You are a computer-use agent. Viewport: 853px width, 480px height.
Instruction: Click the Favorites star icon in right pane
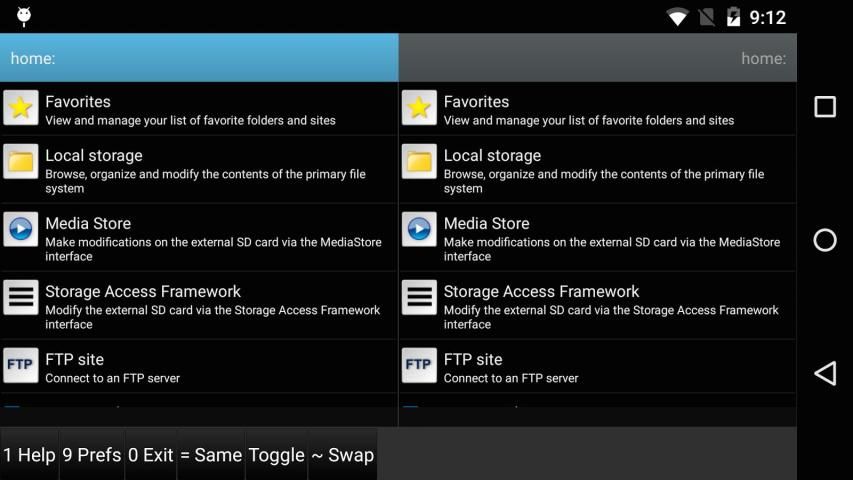pyautogui.click(x=420, y=108)
